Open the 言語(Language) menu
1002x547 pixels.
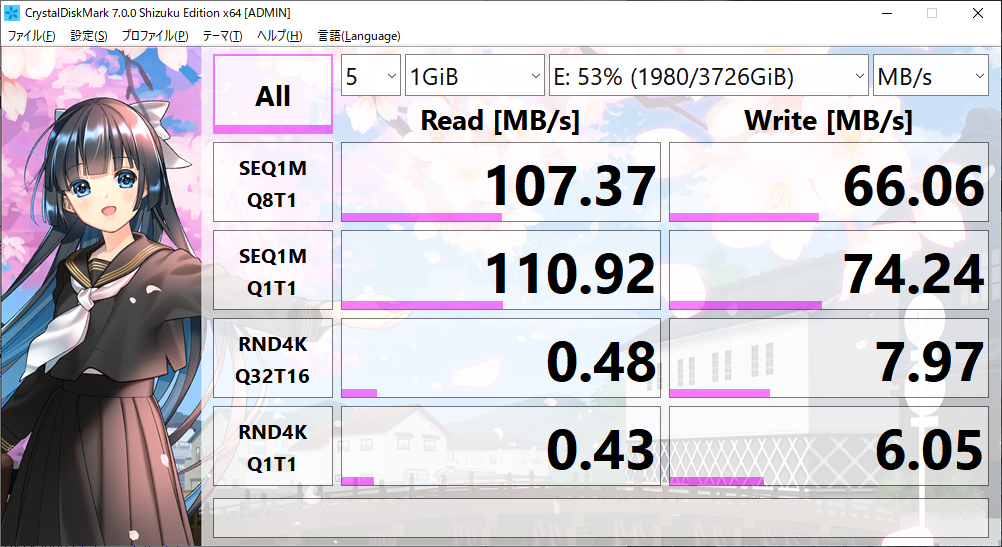tap(358, 36)
